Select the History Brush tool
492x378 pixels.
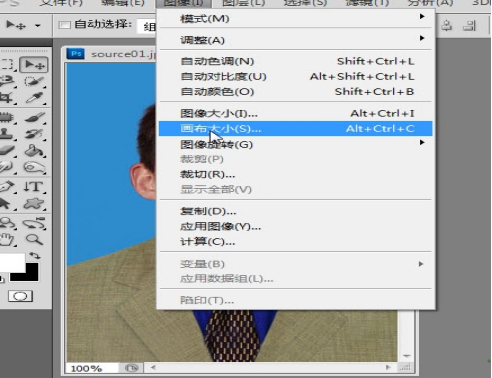(x=34, y=134)
